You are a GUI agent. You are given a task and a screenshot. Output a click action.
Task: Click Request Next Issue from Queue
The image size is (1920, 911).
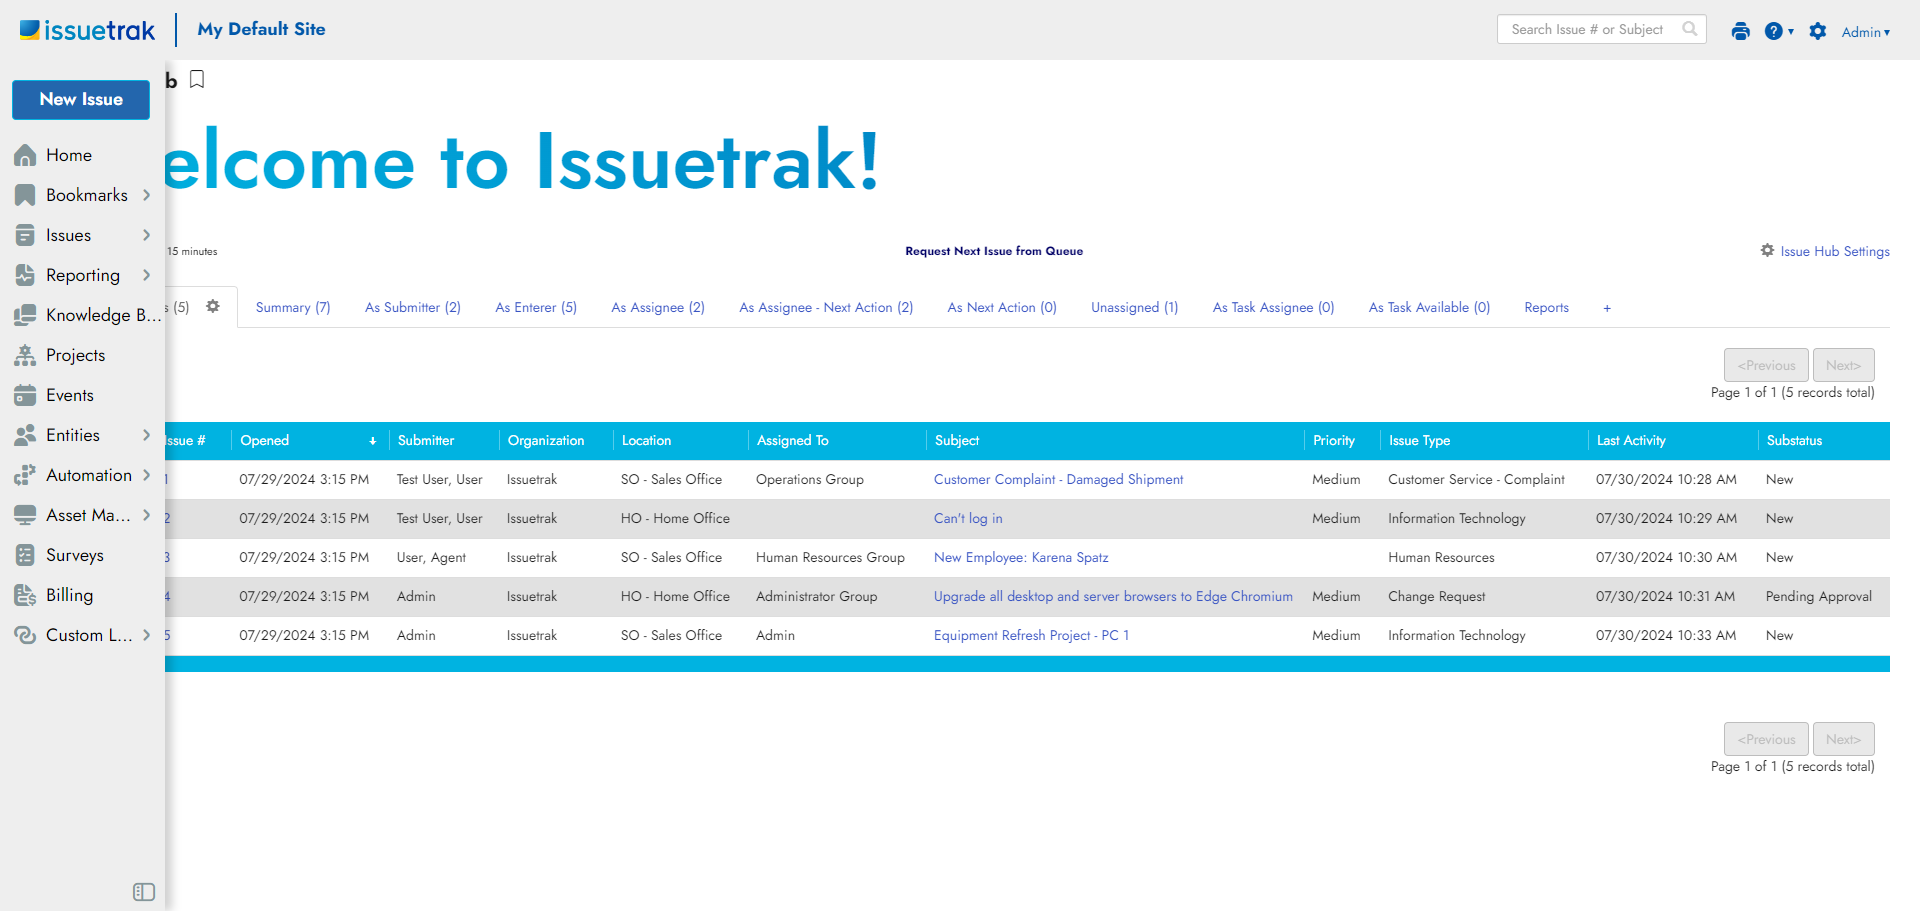pos(994,251)
